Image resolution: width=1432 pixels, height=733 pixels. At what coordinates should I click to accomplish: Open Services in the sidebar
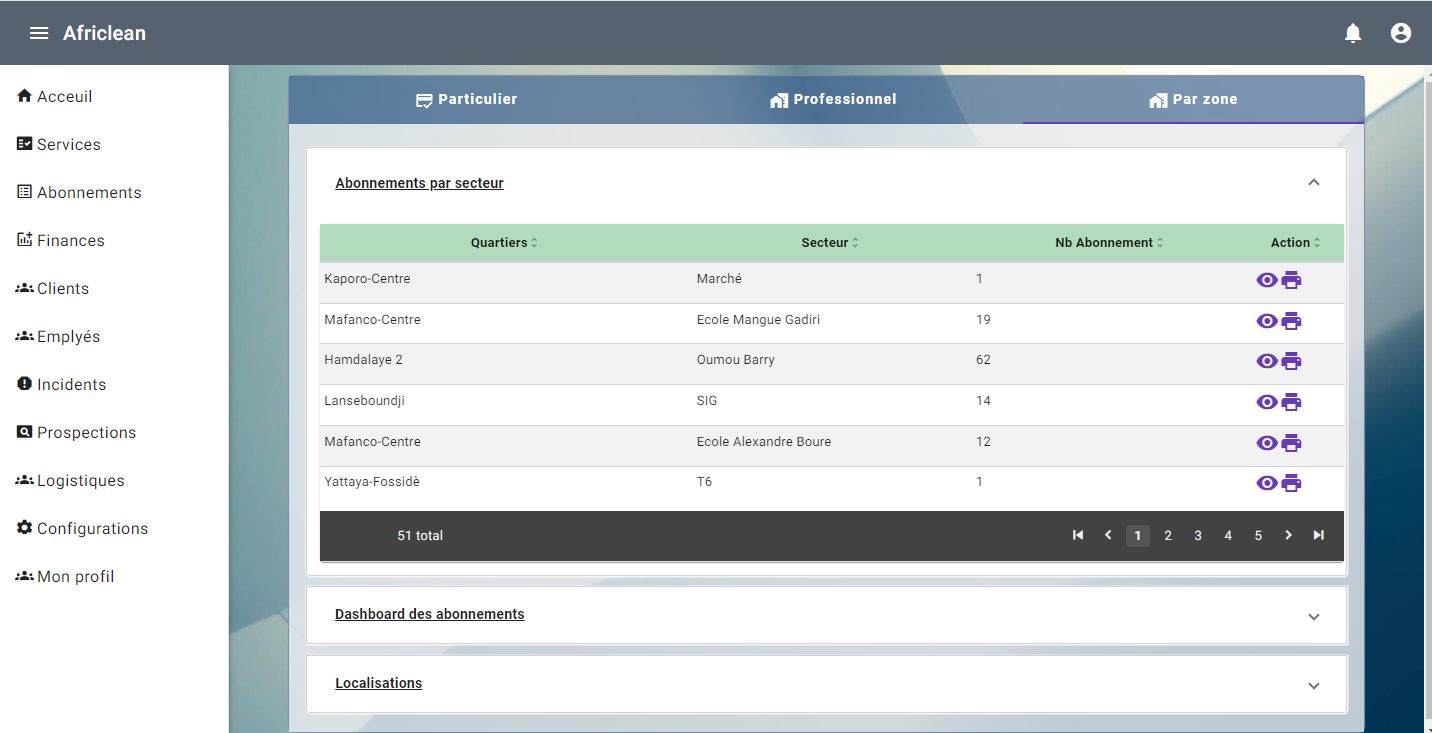pyautogui.click(x=59, y=144)
